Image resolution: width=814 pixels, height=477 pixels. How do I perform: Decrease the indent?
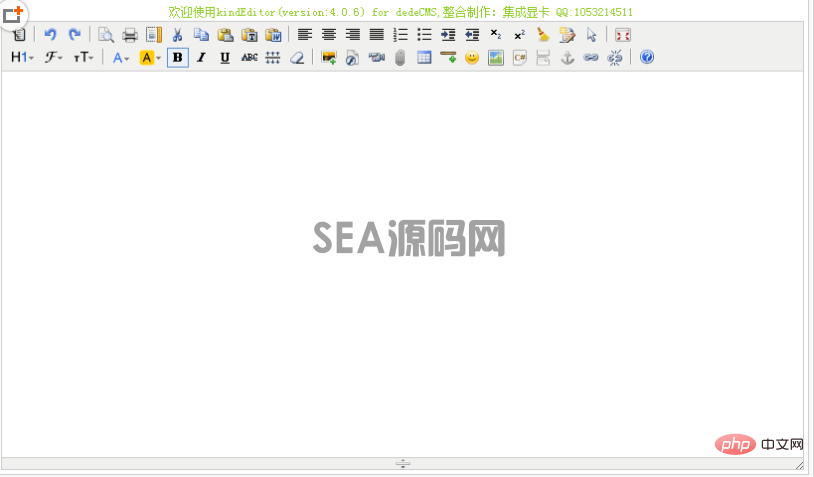click(472, 35)
